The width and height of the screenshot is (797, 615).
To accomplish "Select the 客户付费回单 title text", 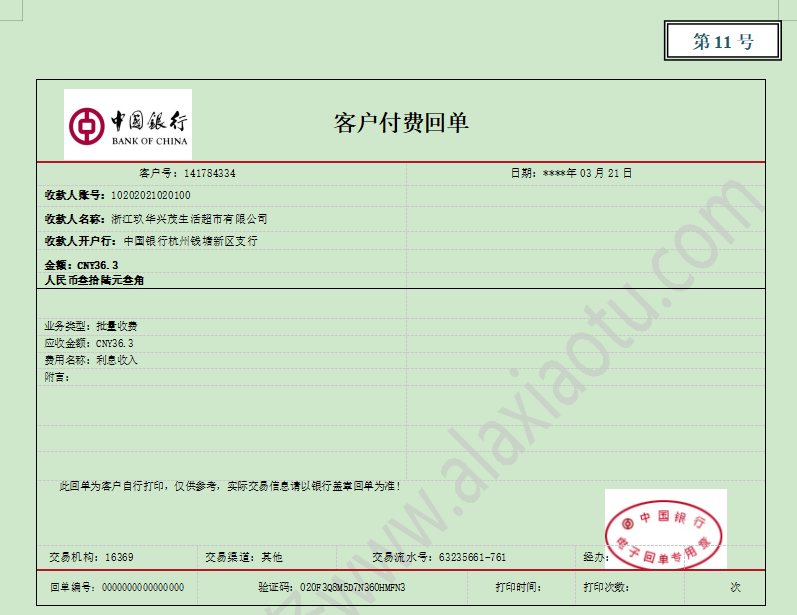I will tap(401, 123).
